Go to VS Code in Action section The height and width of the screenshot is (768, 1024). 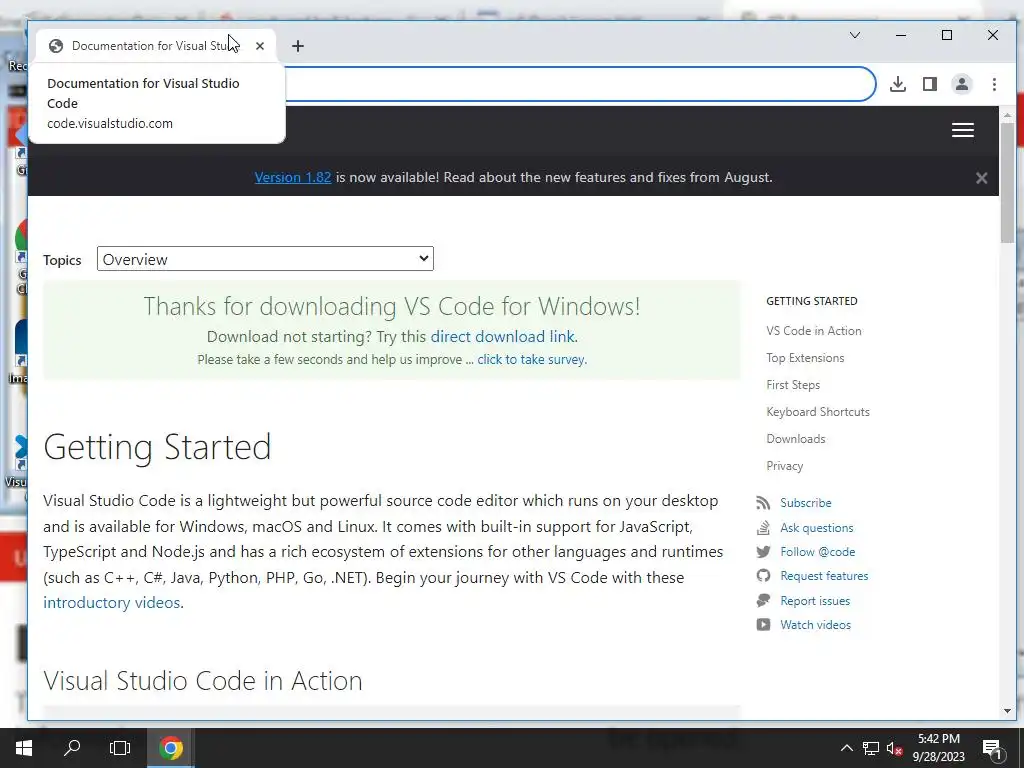(x=814, y=331)
